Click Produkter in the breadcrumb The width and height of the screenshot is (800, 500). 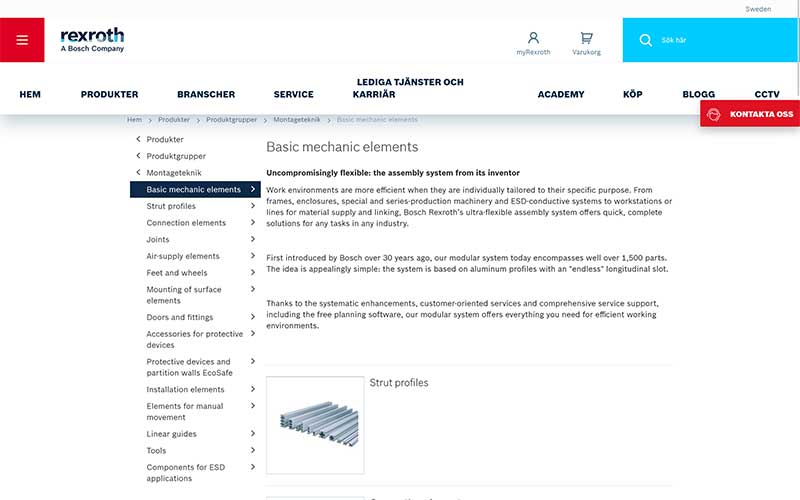click(x=173, y=119)
